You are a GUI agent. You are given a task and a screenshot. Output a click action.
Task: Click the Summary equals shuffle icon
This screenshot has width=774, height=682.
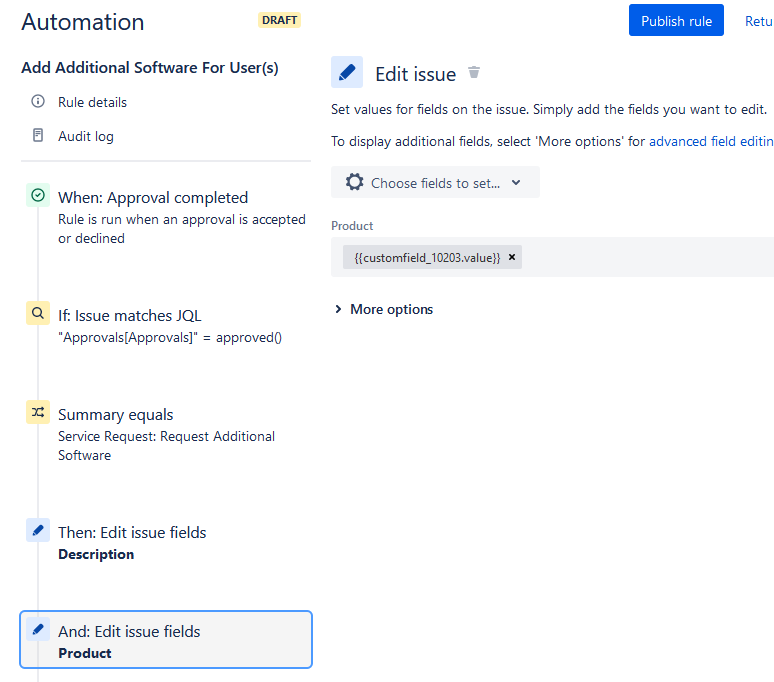(38, 412)
